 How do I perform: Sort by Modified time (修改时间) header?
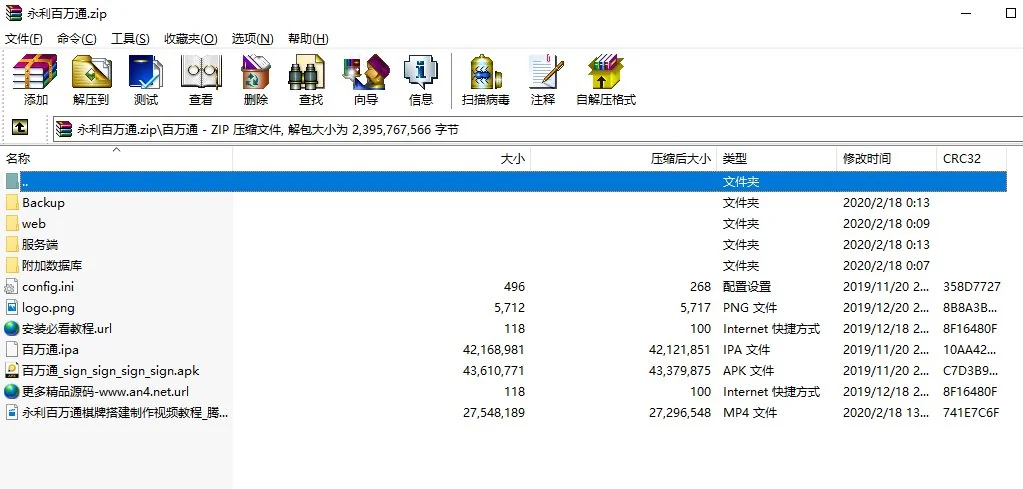pyautogui.click(x=866, y=159)
